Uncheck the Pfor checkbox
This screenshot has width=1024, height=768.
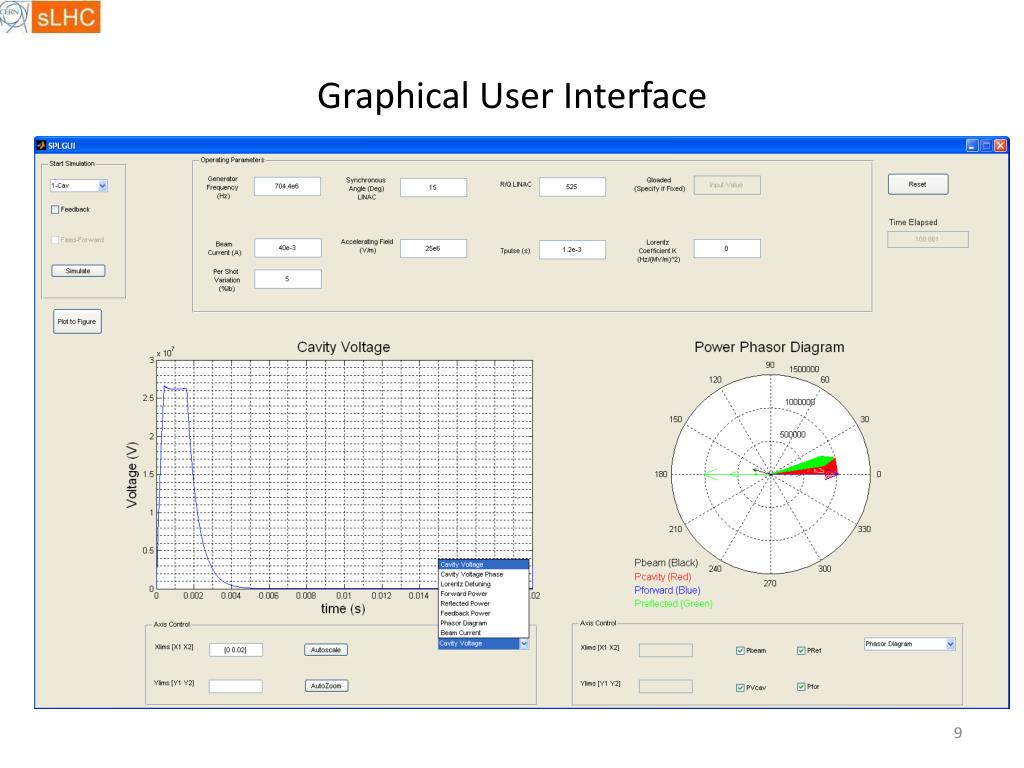801,686
